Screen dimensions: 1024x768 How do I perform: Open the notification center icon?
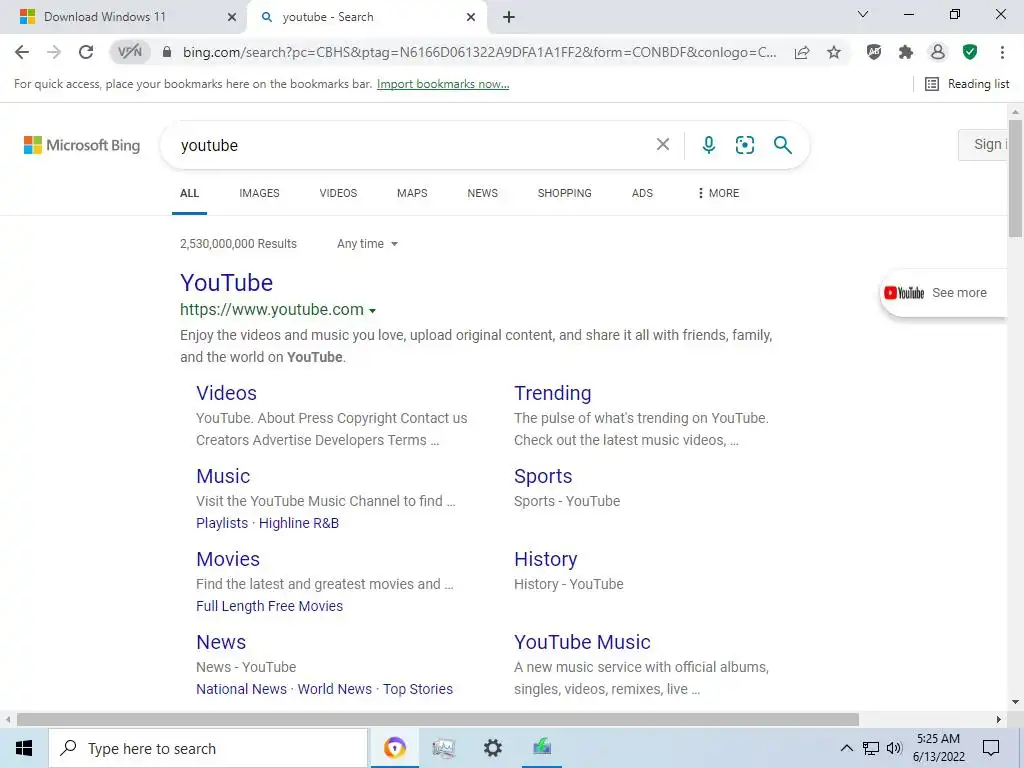point(991,748)
